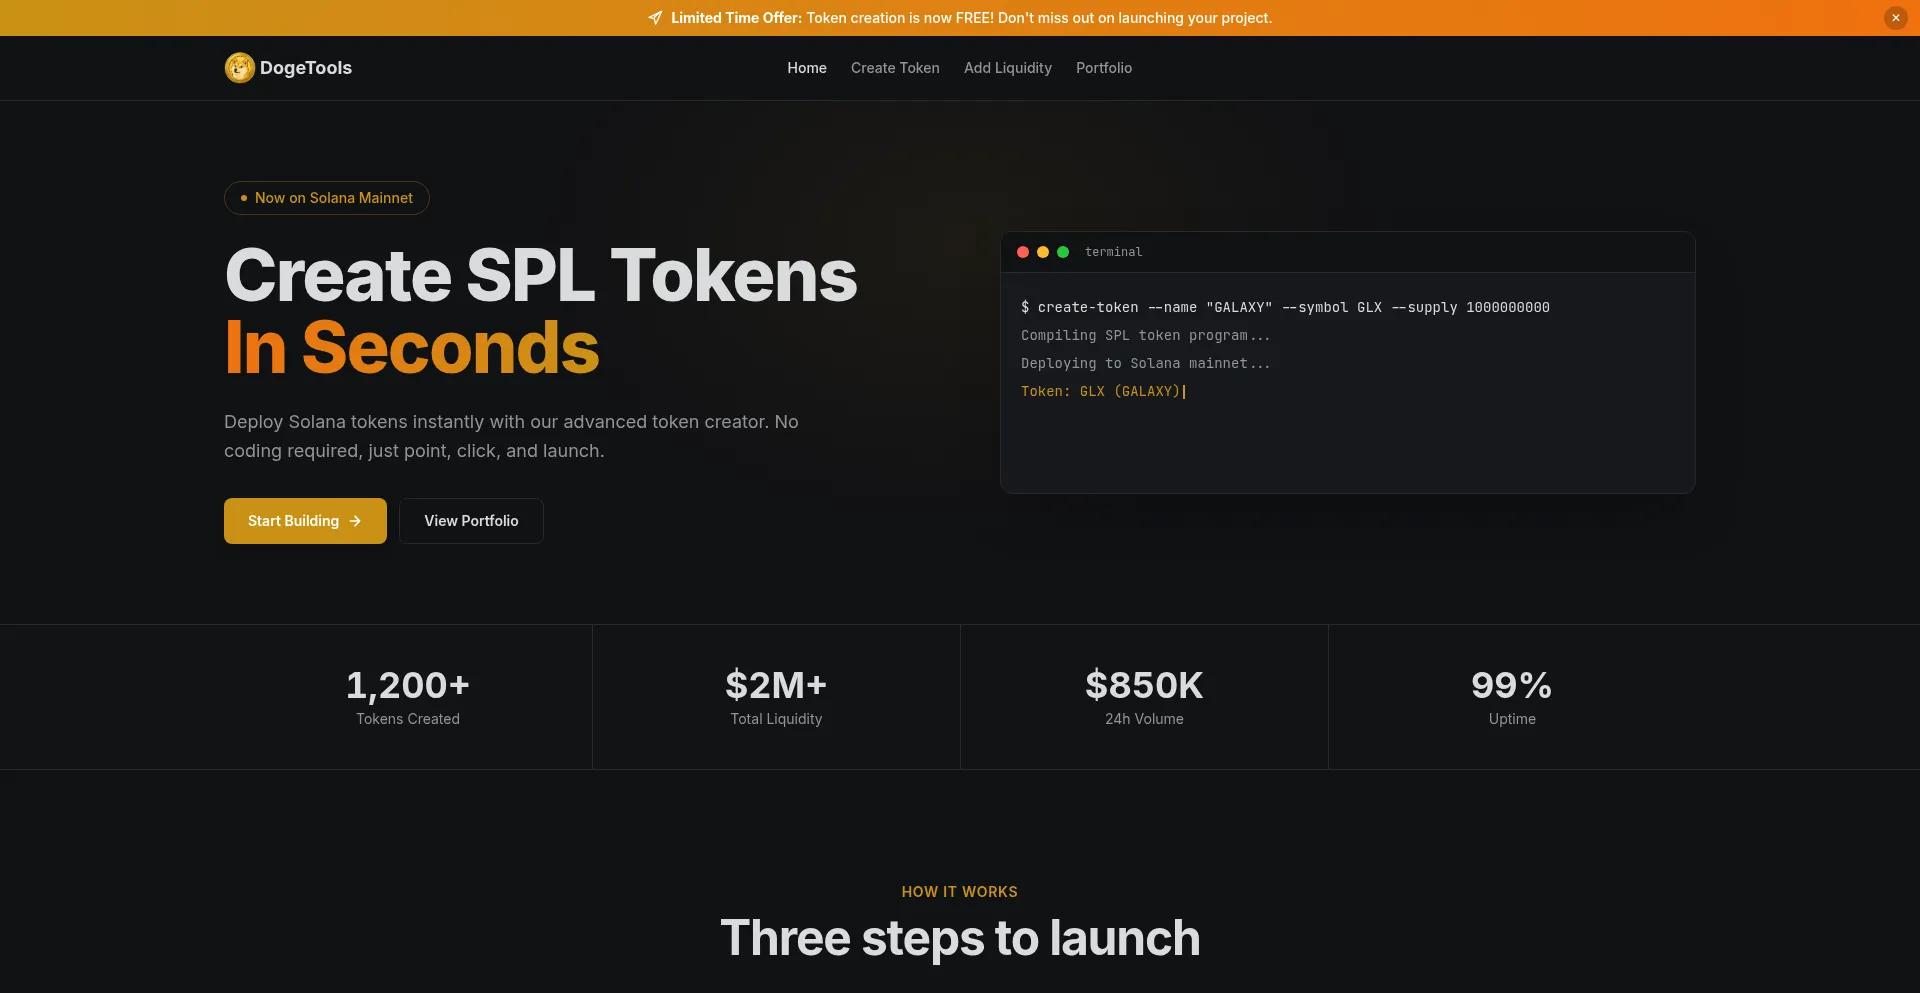Click the 'Deploy Solana tokens instantly' description
The width and height of the screenshot is (1920, 993).
(x=511, y=436)
